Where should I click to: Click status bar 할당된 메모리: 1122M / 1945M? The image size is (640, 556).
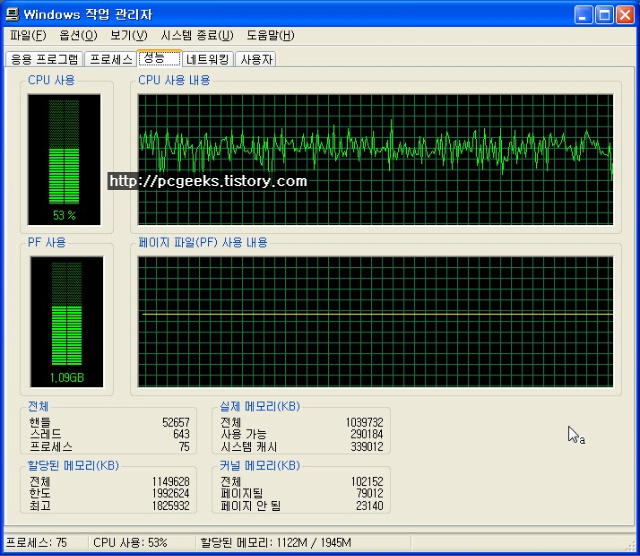coord(276,543)
